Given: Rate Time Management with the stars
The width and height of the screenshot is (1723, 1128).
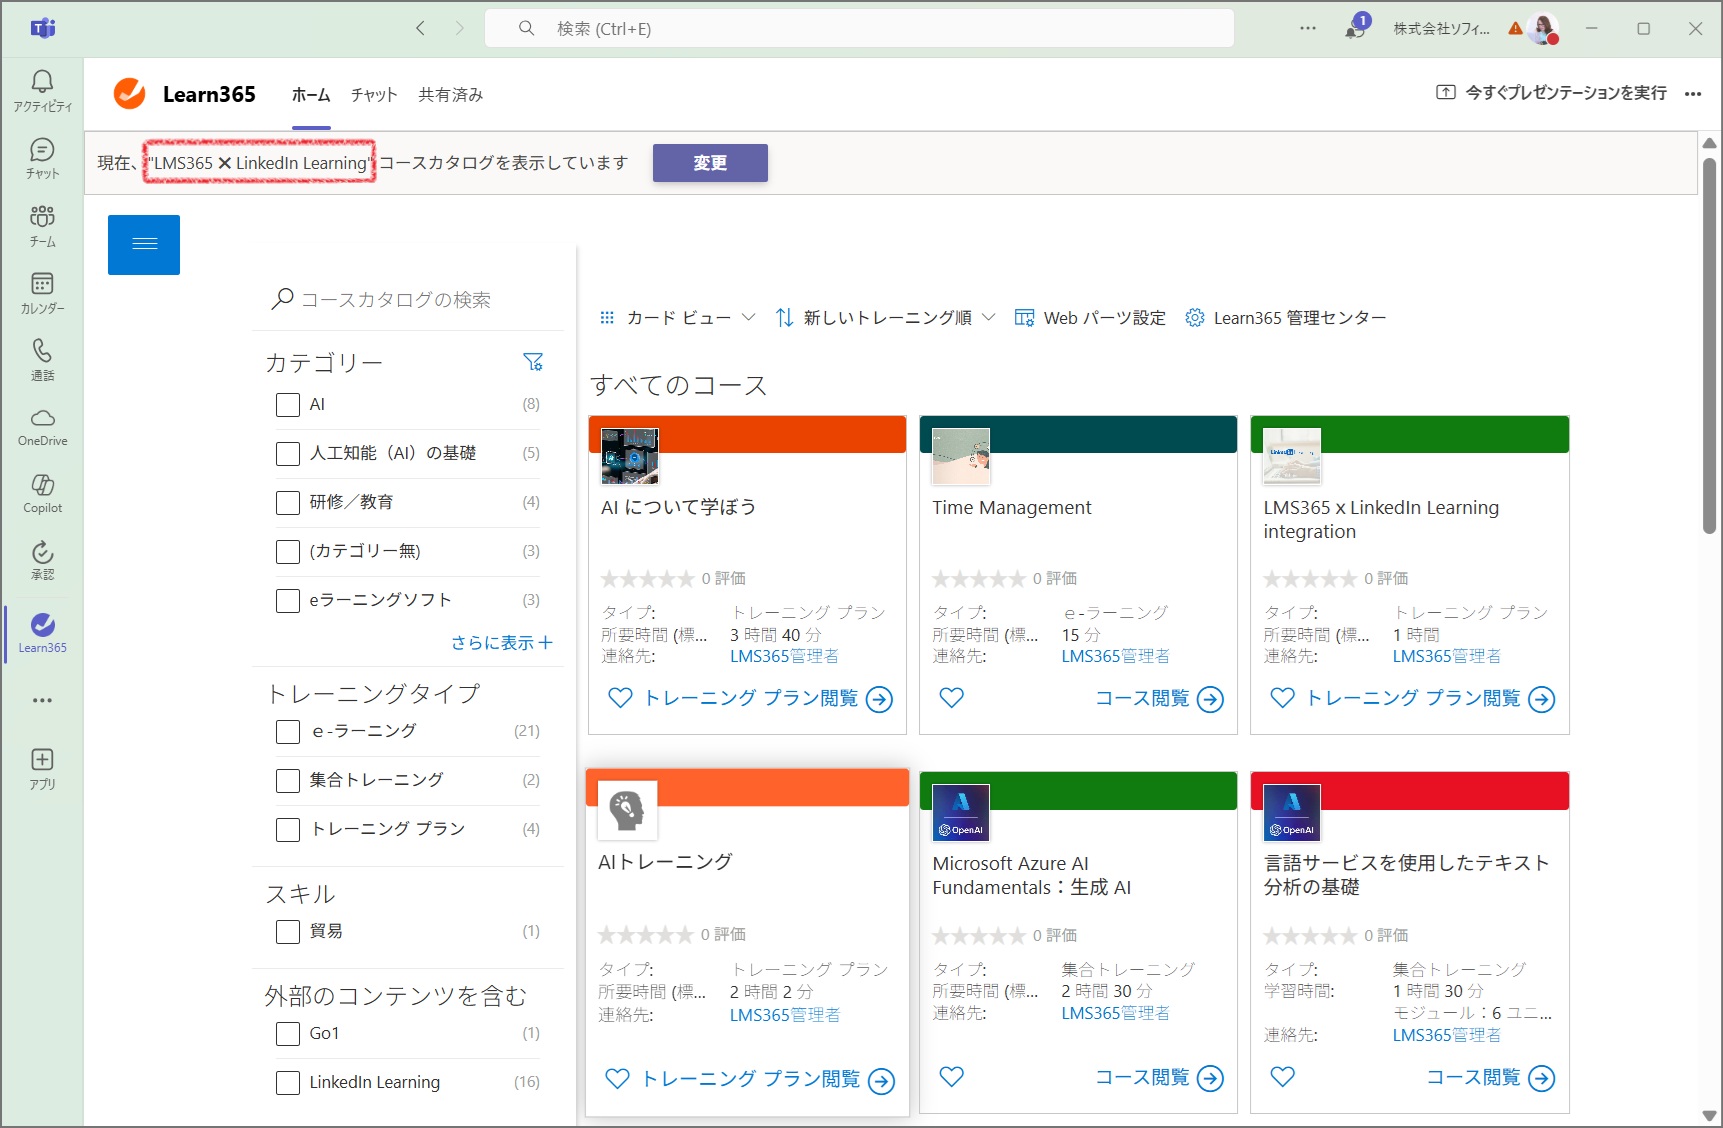Looking at the screenshot, I should click(978, 579).
